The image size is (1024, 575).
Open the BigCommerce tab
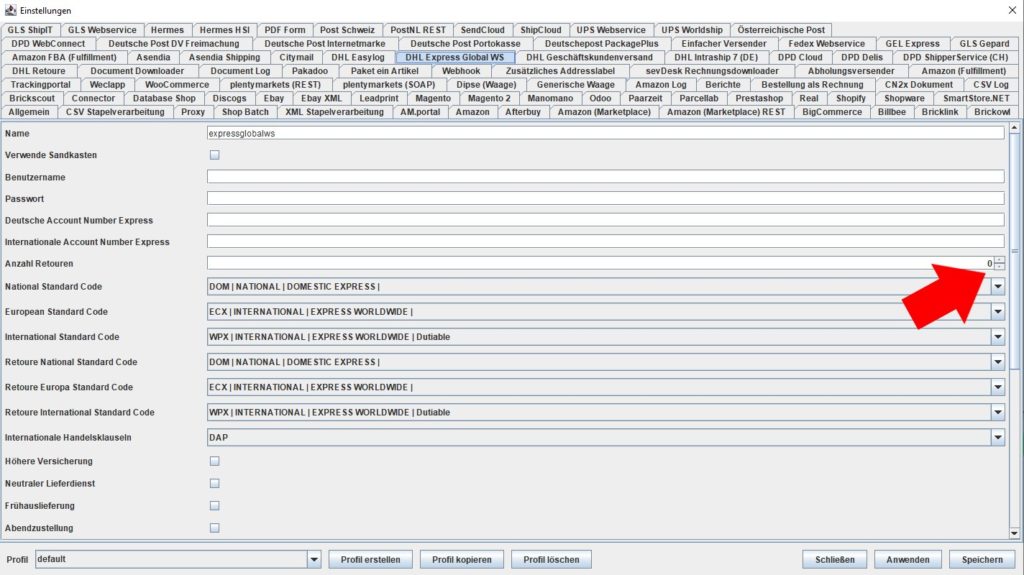click(832, 112)
